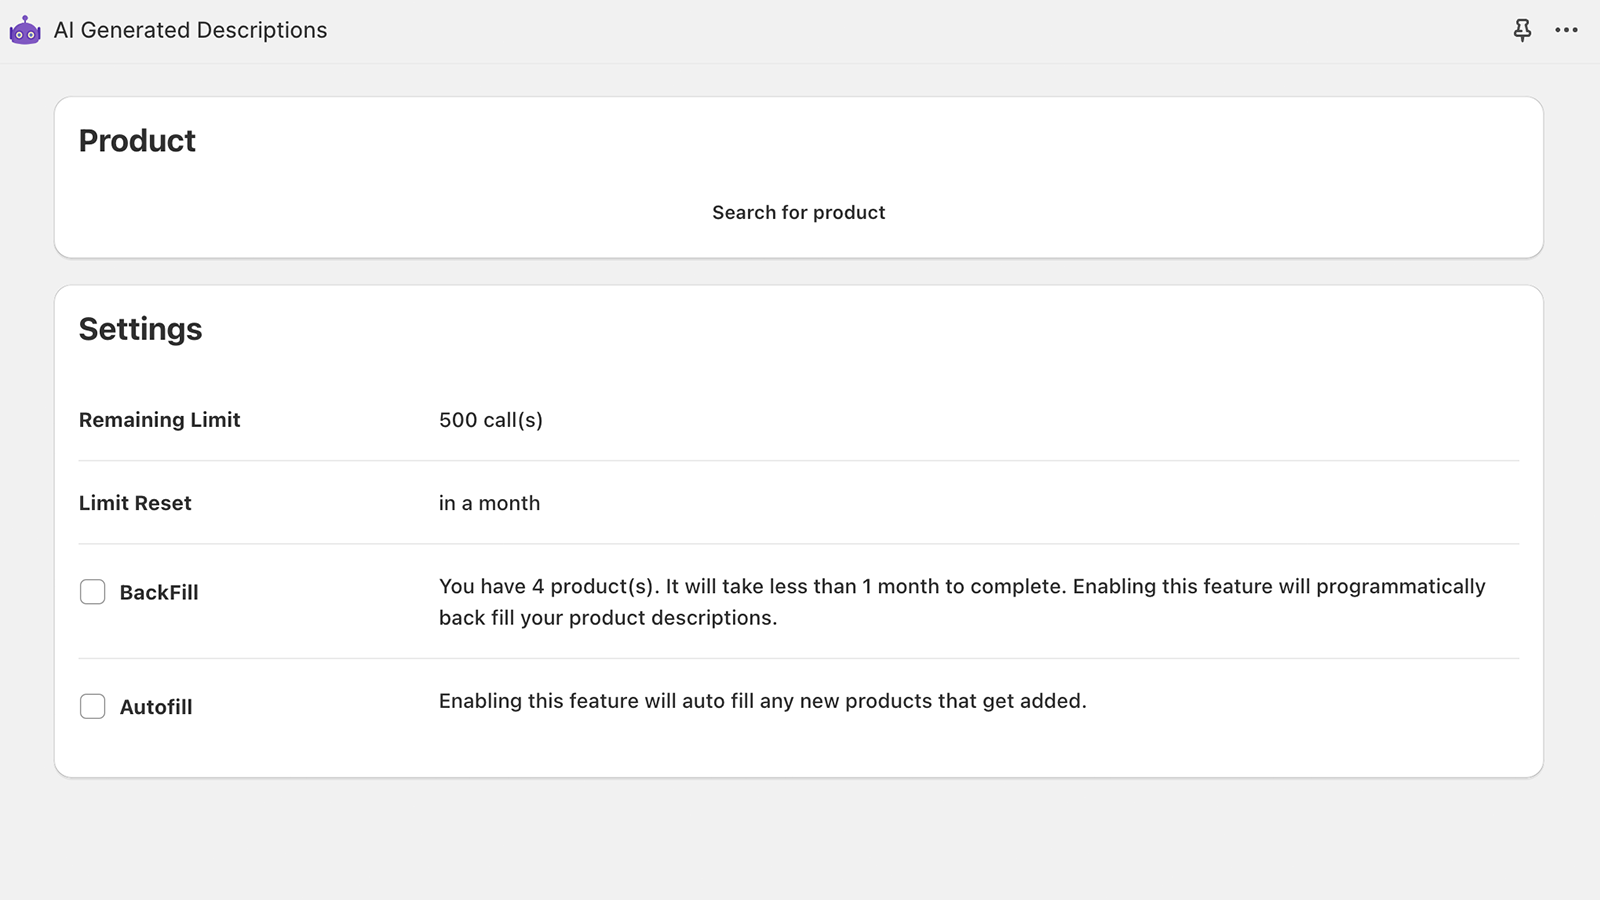The height and width of the screenshot is (900, 1600).
Task: Click the Product heading
Action: click(137, 141)
